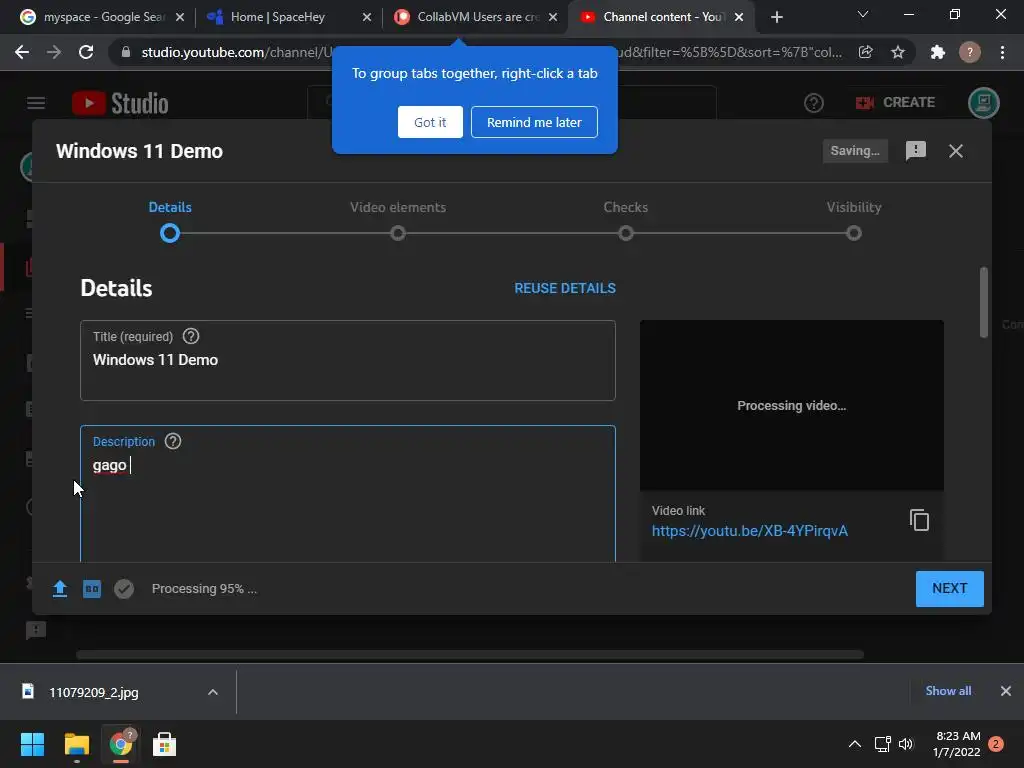Switch to the Home | SpaceHey tab
Screen dimensions: 1024x768
278,17
